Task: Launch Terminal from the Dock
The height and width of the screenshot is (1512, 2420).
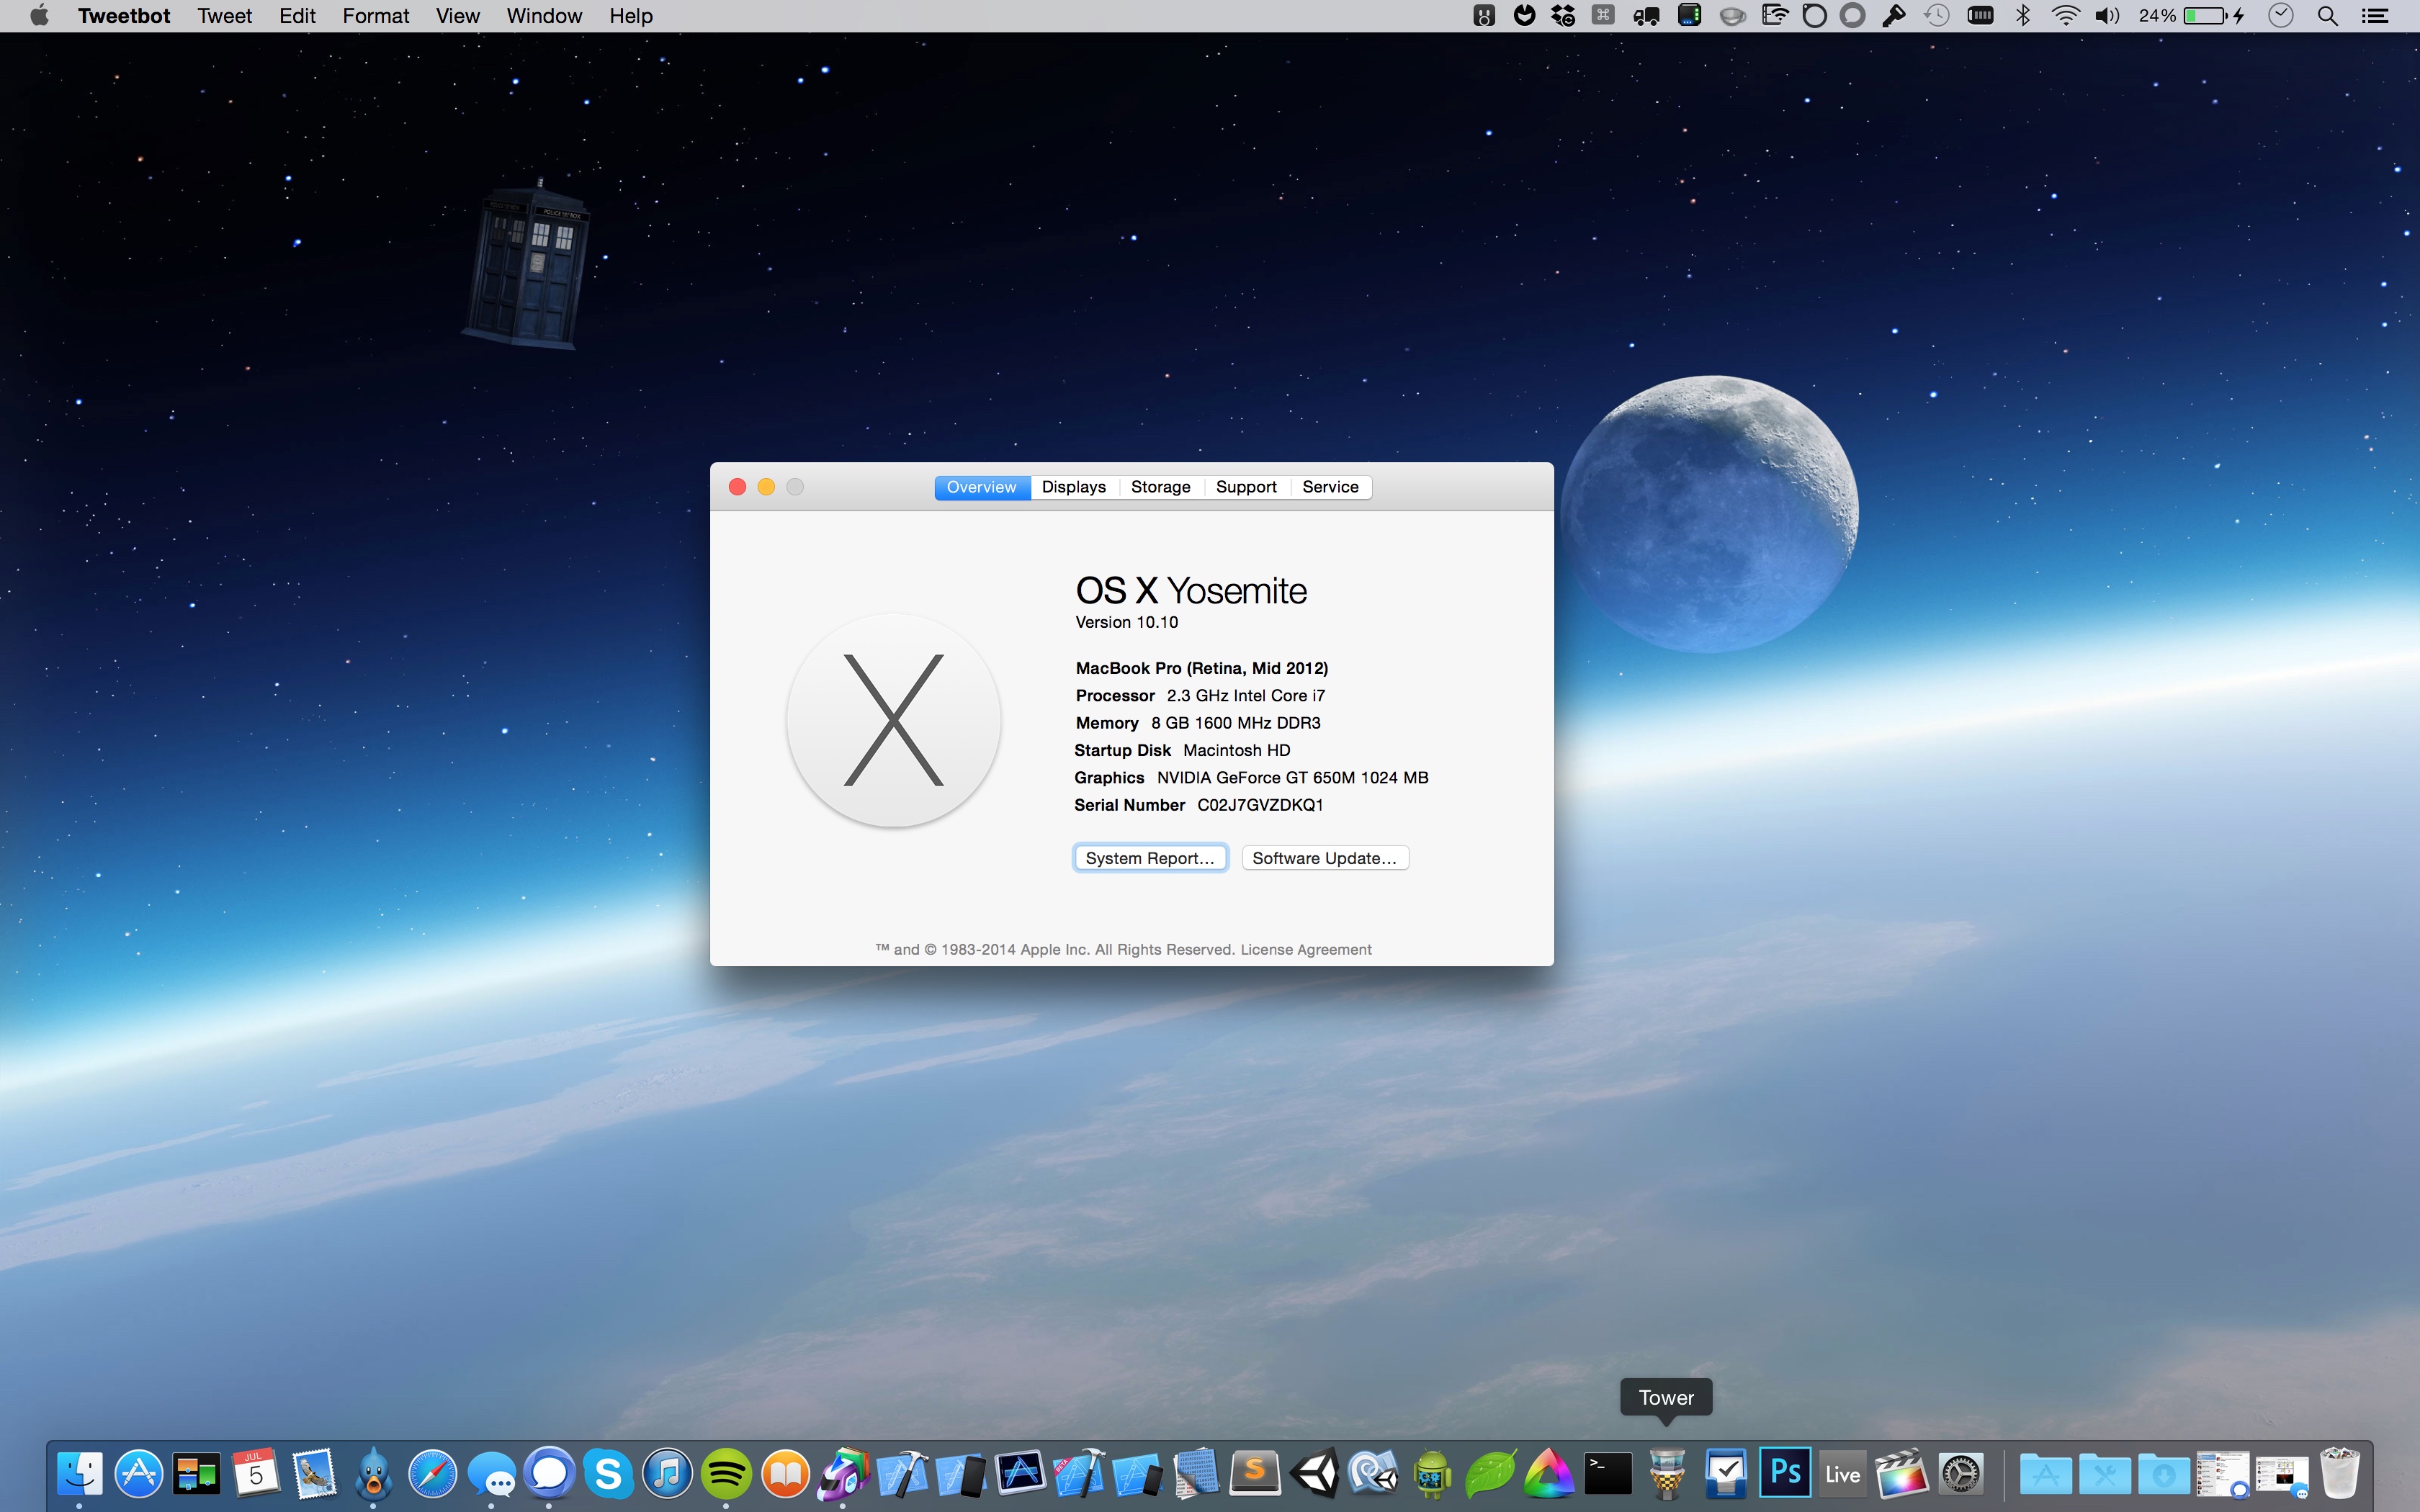Action: 1608,1474
